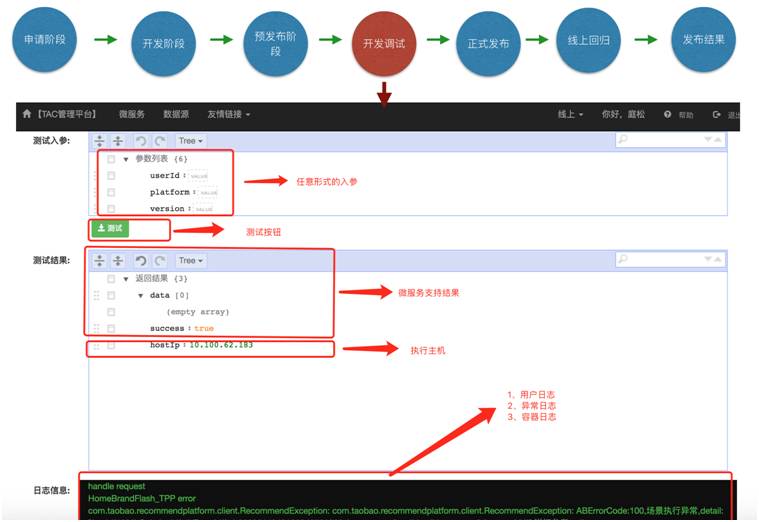
Task: Click the TAC管理平台 home icon
Action: [x=27, y=114]
